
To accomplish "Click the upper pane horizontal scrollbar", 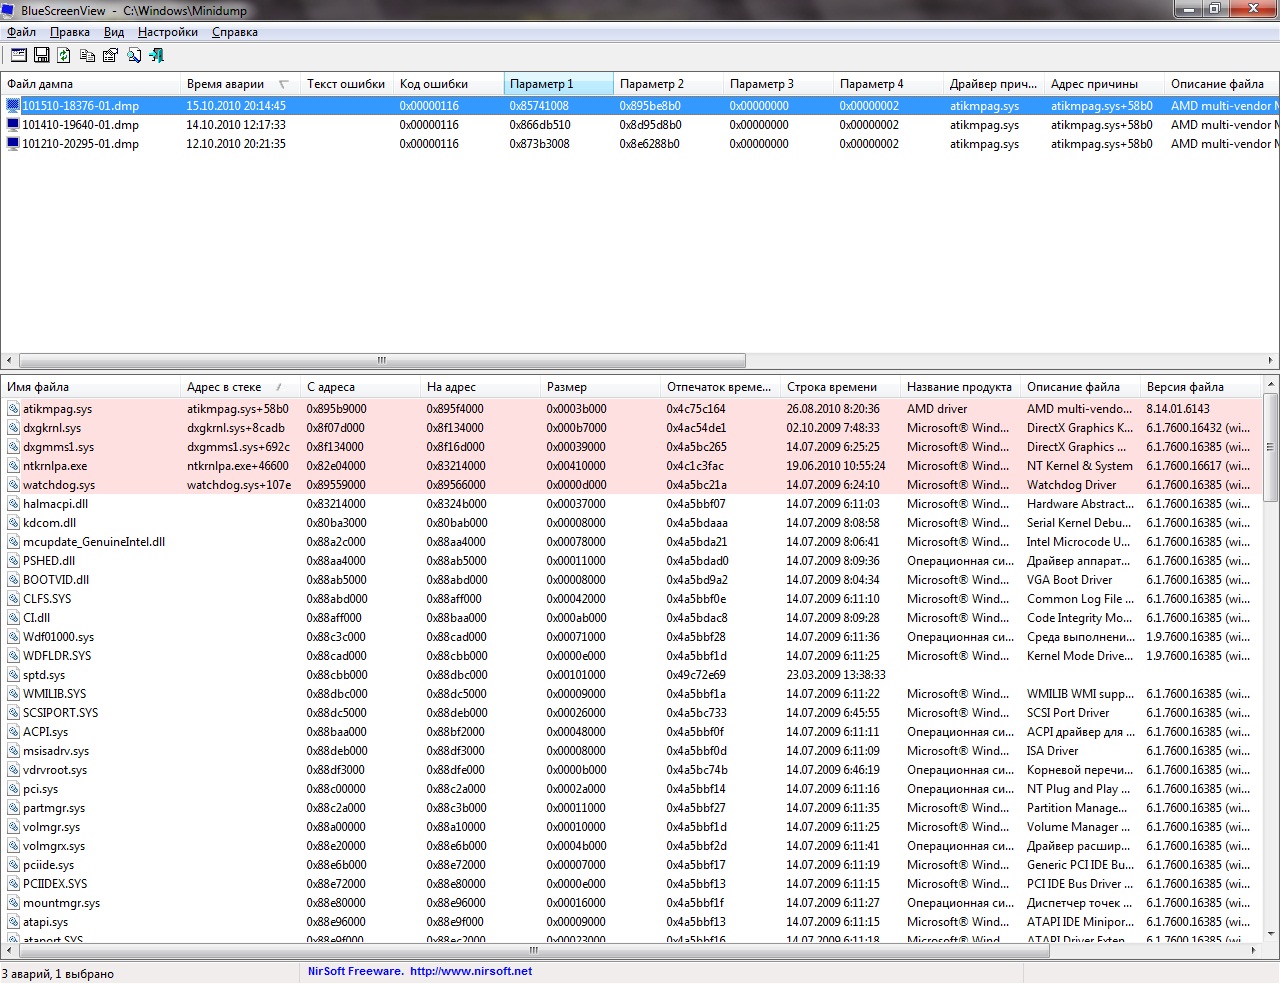I will coord(381,360).
